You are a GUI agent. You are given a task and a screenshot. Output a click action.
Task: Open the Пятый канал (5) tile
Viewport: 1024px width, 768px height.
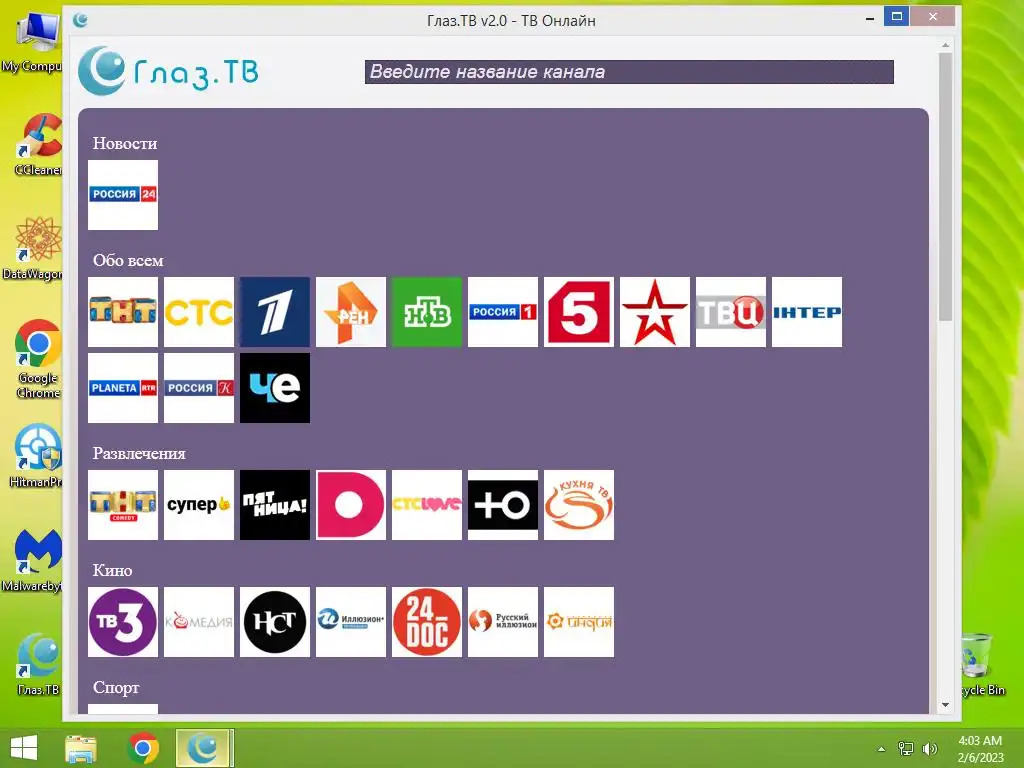579,312
